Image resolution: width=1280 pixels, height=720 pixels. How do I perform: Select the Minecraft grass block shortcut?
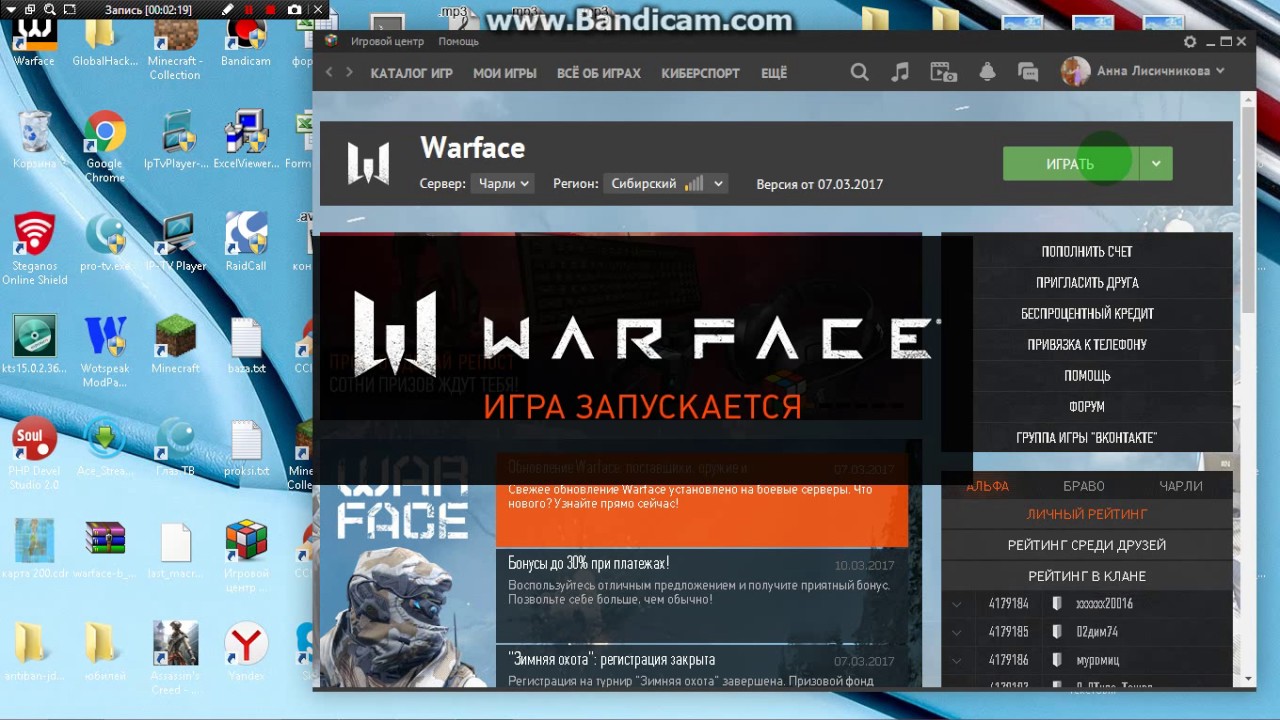click(x=176, y=345)
